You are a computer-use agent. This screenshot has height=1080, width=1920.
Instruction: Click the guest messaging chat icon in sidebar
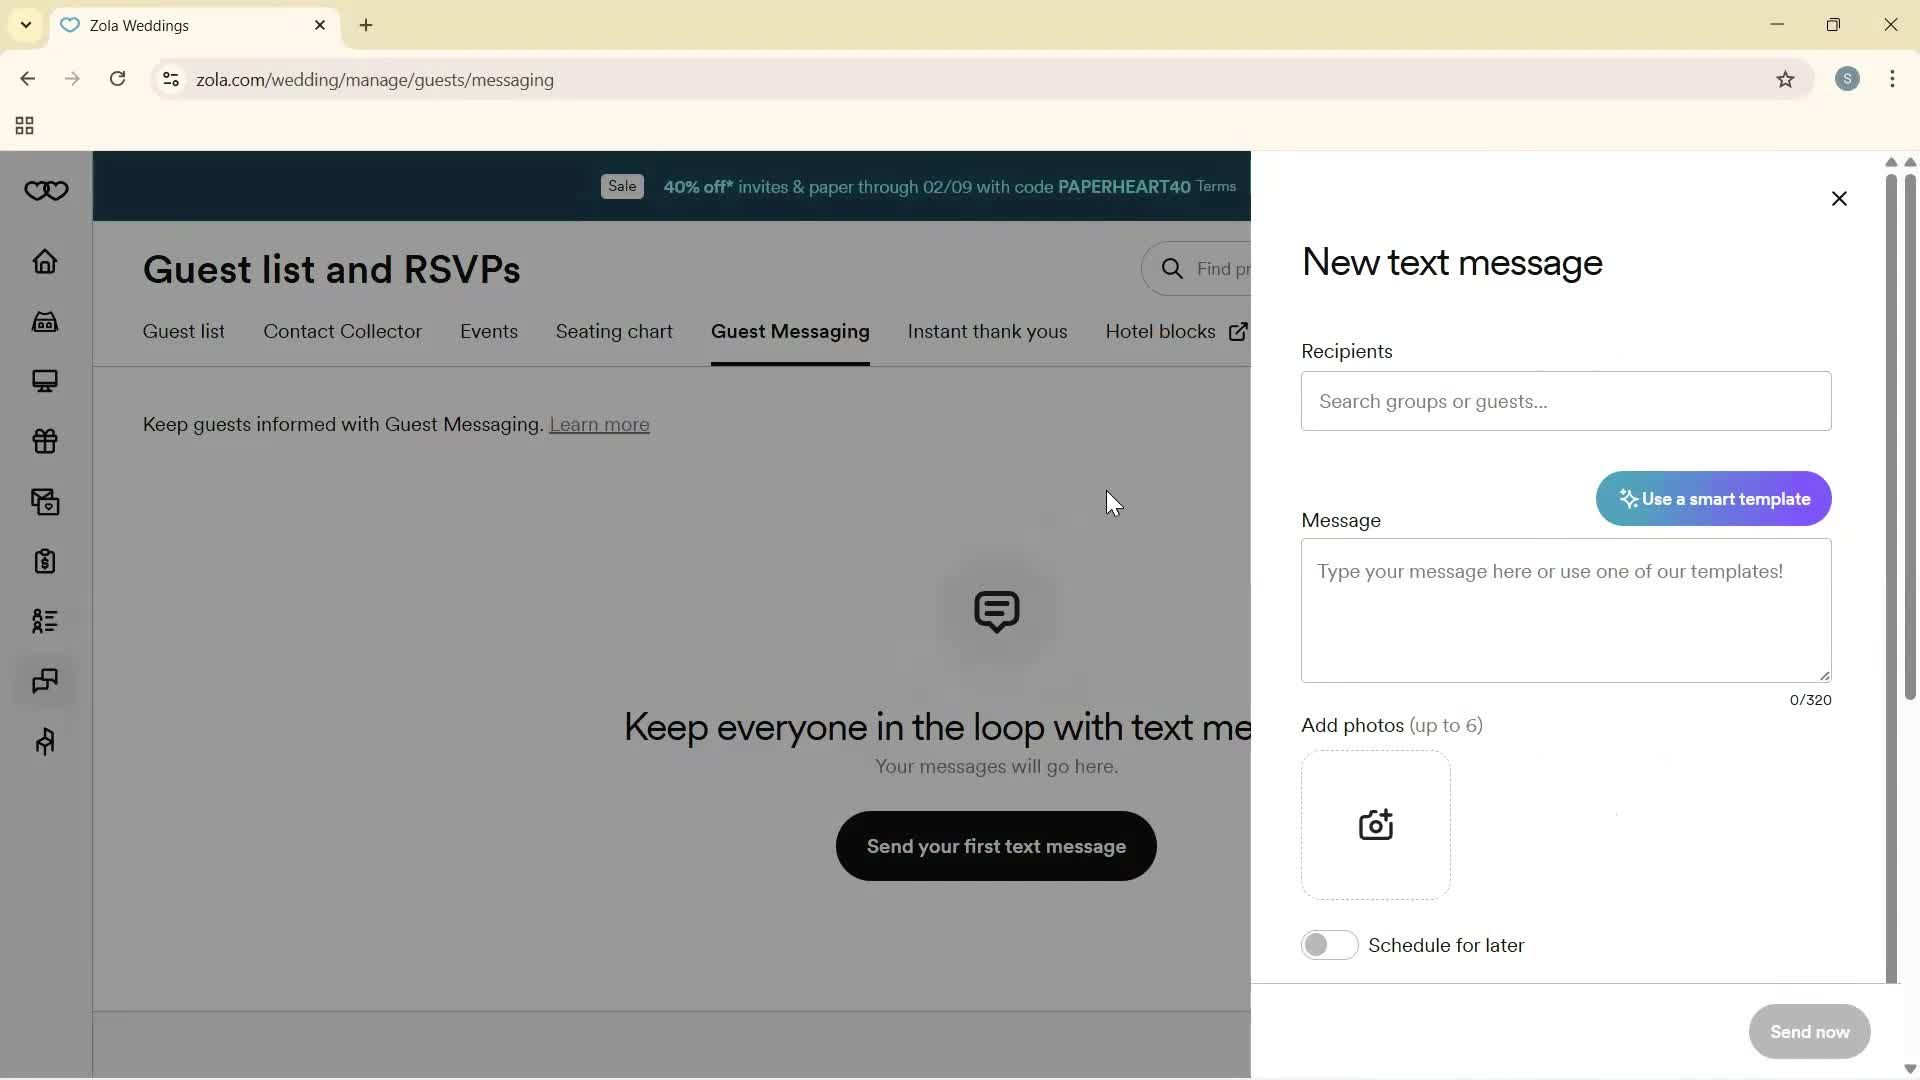45,681
